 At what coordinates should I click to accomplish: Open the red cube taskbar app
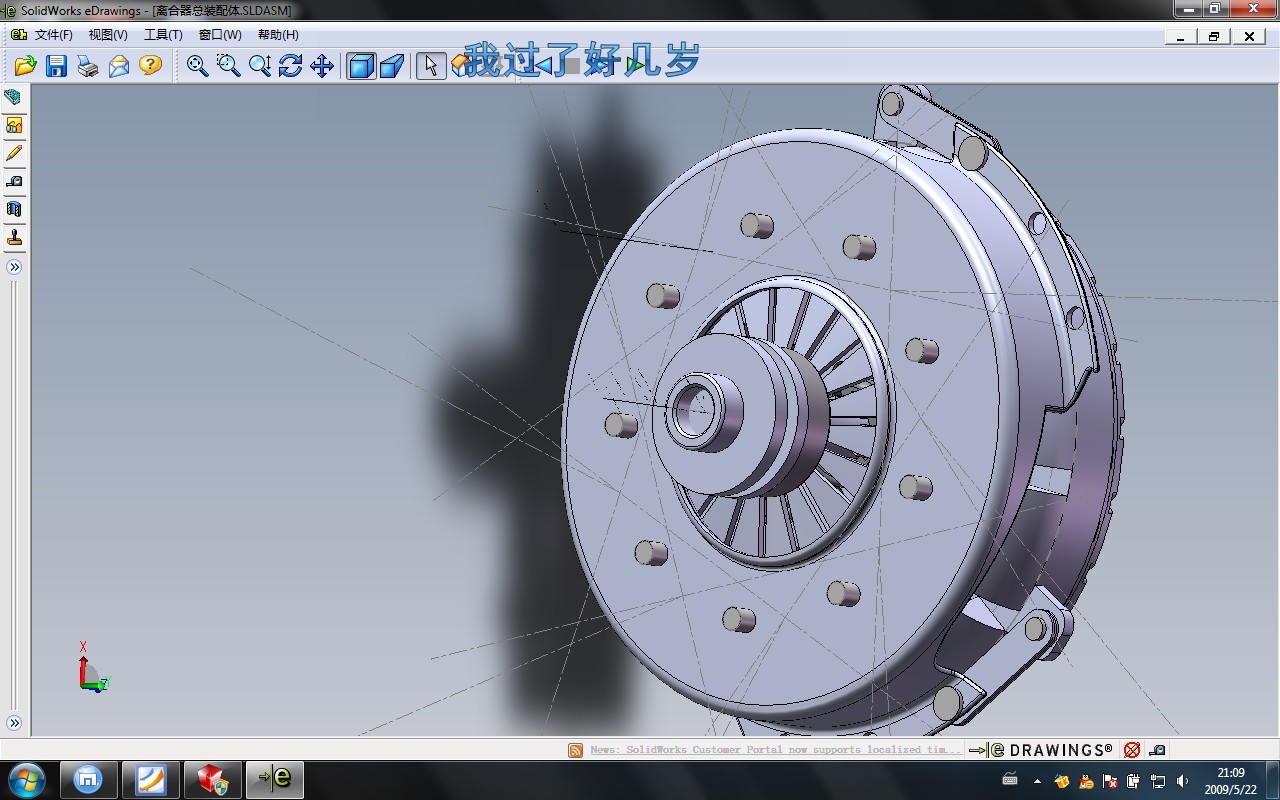coord(213,779)
